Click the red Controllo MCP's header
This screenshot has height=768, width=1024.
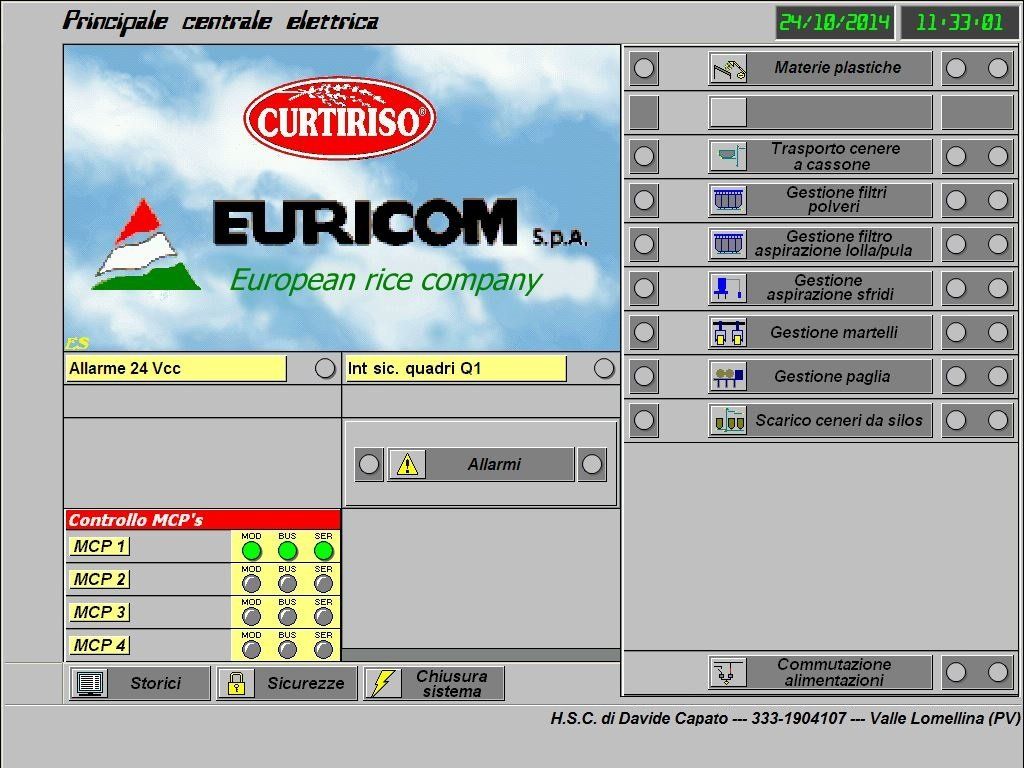coord(203,520)
